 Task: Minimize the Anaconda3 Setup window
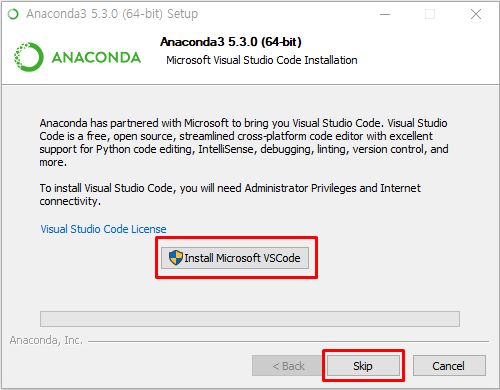pos(385,14)
